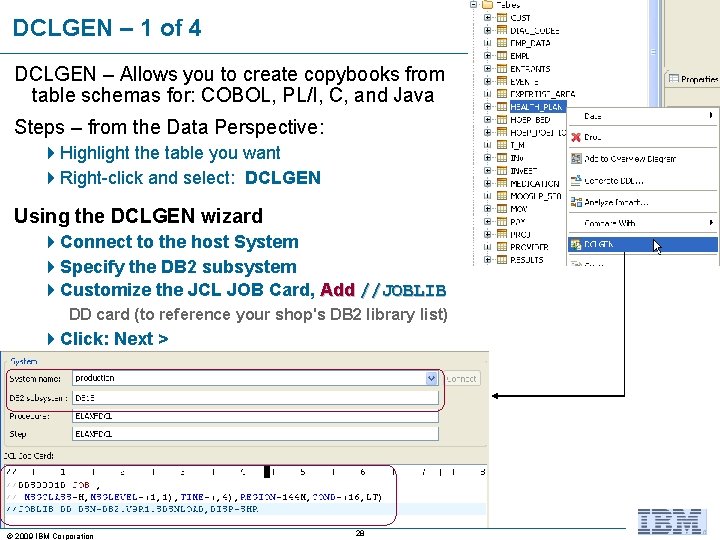
Task: Click the DCLGEN menu icon
Action: [x=576, y=244]
